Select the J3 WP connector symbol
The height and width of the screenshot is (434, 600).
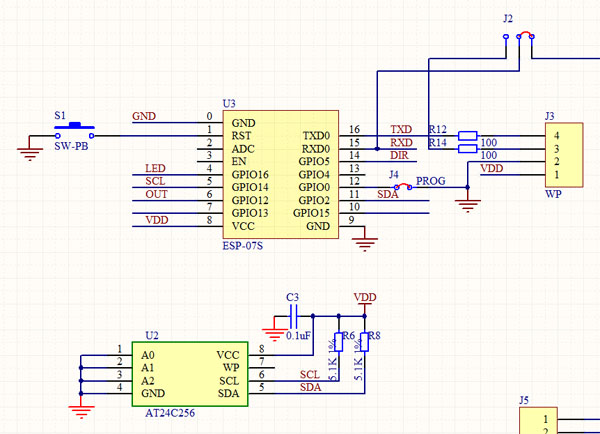coord(564,155)
